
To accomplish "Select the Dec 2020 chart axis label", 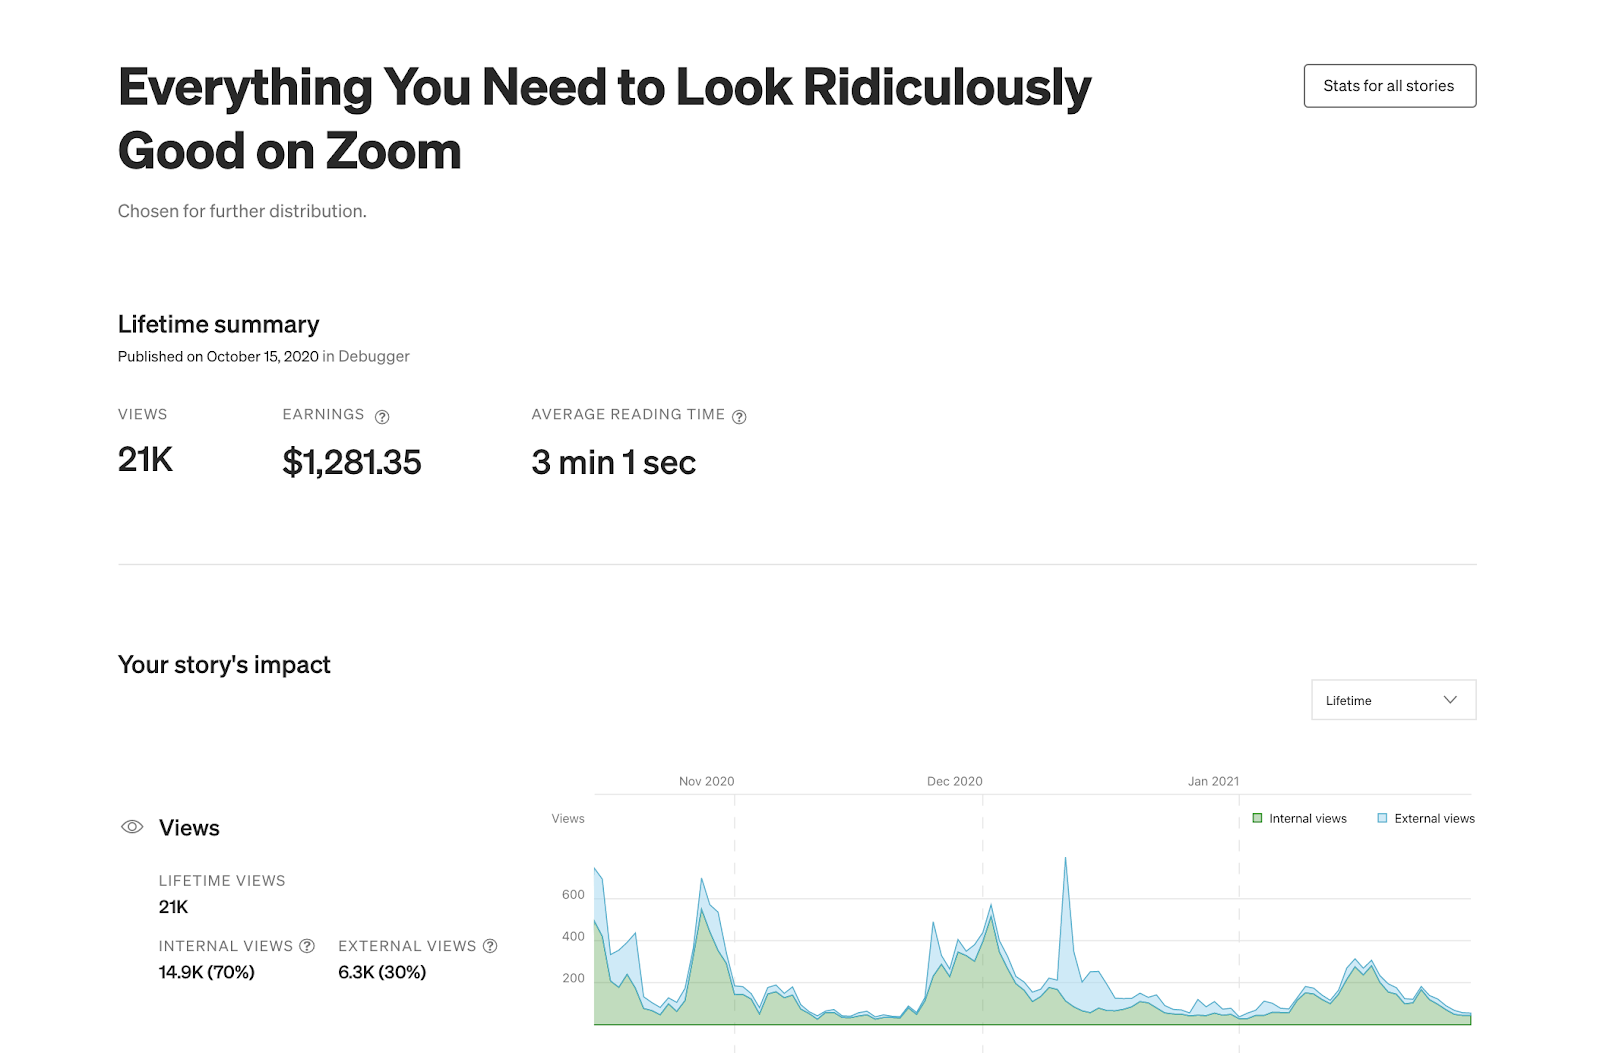I will (x=954, y=781).
